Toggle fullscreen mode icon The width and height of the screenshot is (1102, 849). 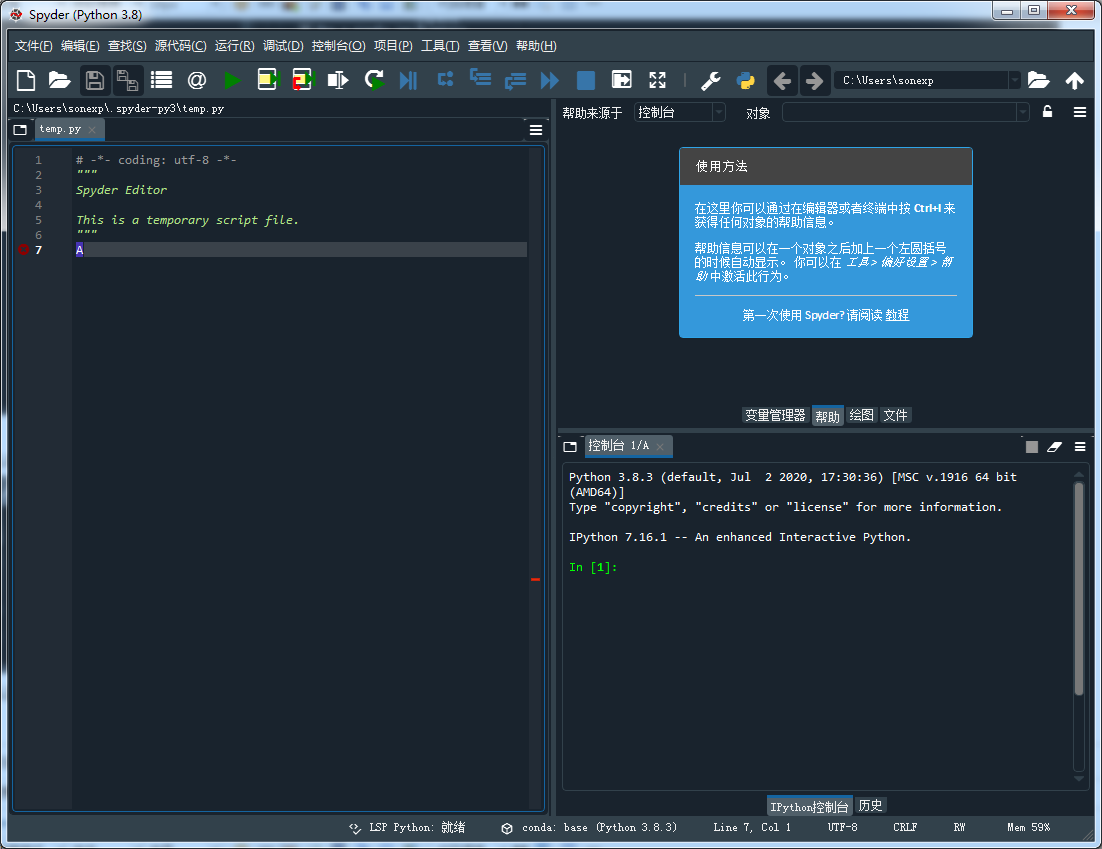(x=657, y=80)
